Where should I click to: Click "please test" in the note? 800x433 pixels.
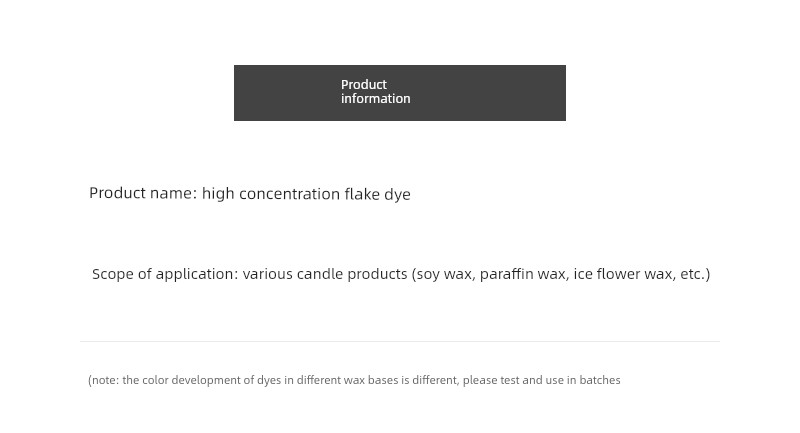pos(491,380)
